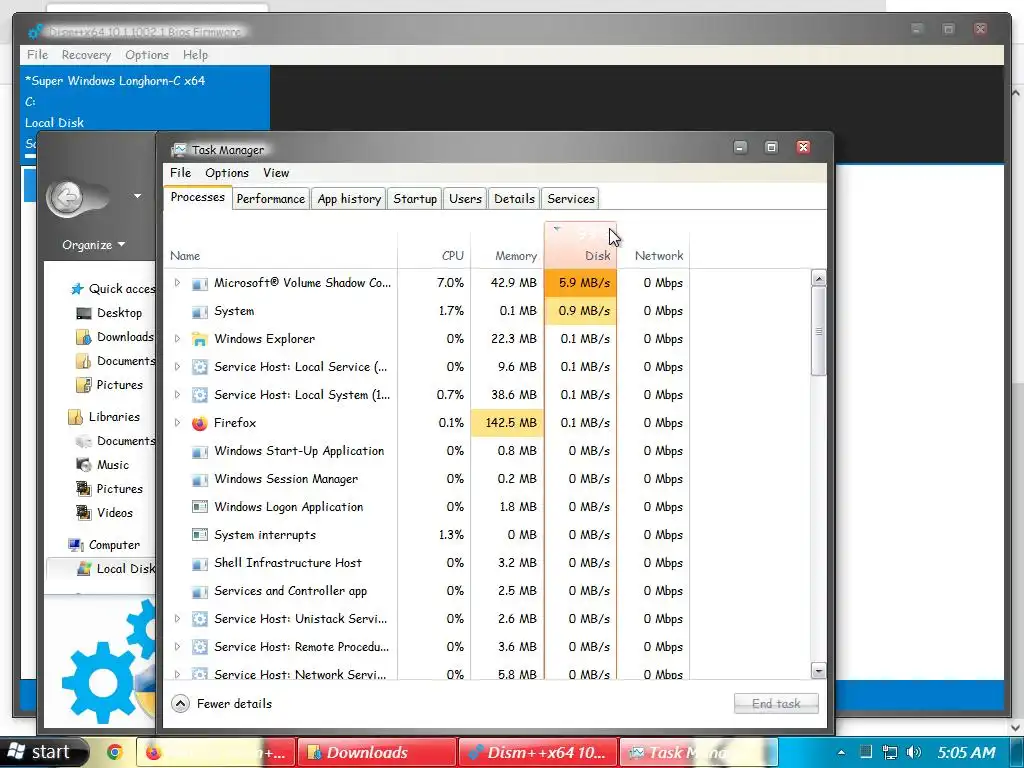Click the Desktop icon in Explorer sidebar
The width and height of the screenshot is (1024, 768).
pos(84,313)
